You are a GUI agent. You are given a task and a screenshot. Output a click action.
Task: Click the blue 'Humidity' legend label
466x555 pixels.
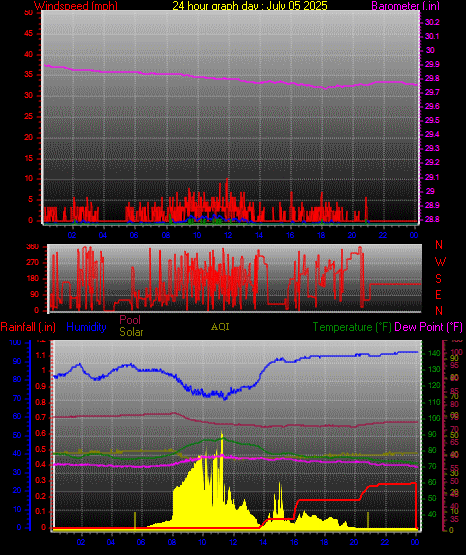click(86, 327)
